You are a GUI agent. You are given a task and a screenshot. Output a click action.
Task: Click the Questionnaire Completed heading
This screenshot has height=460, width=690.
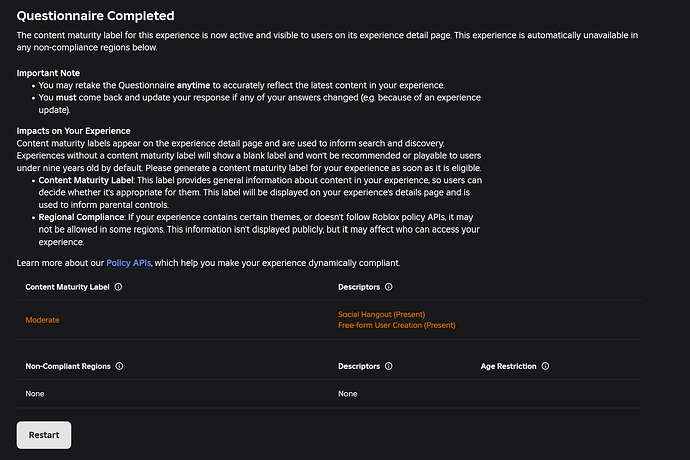95,16
